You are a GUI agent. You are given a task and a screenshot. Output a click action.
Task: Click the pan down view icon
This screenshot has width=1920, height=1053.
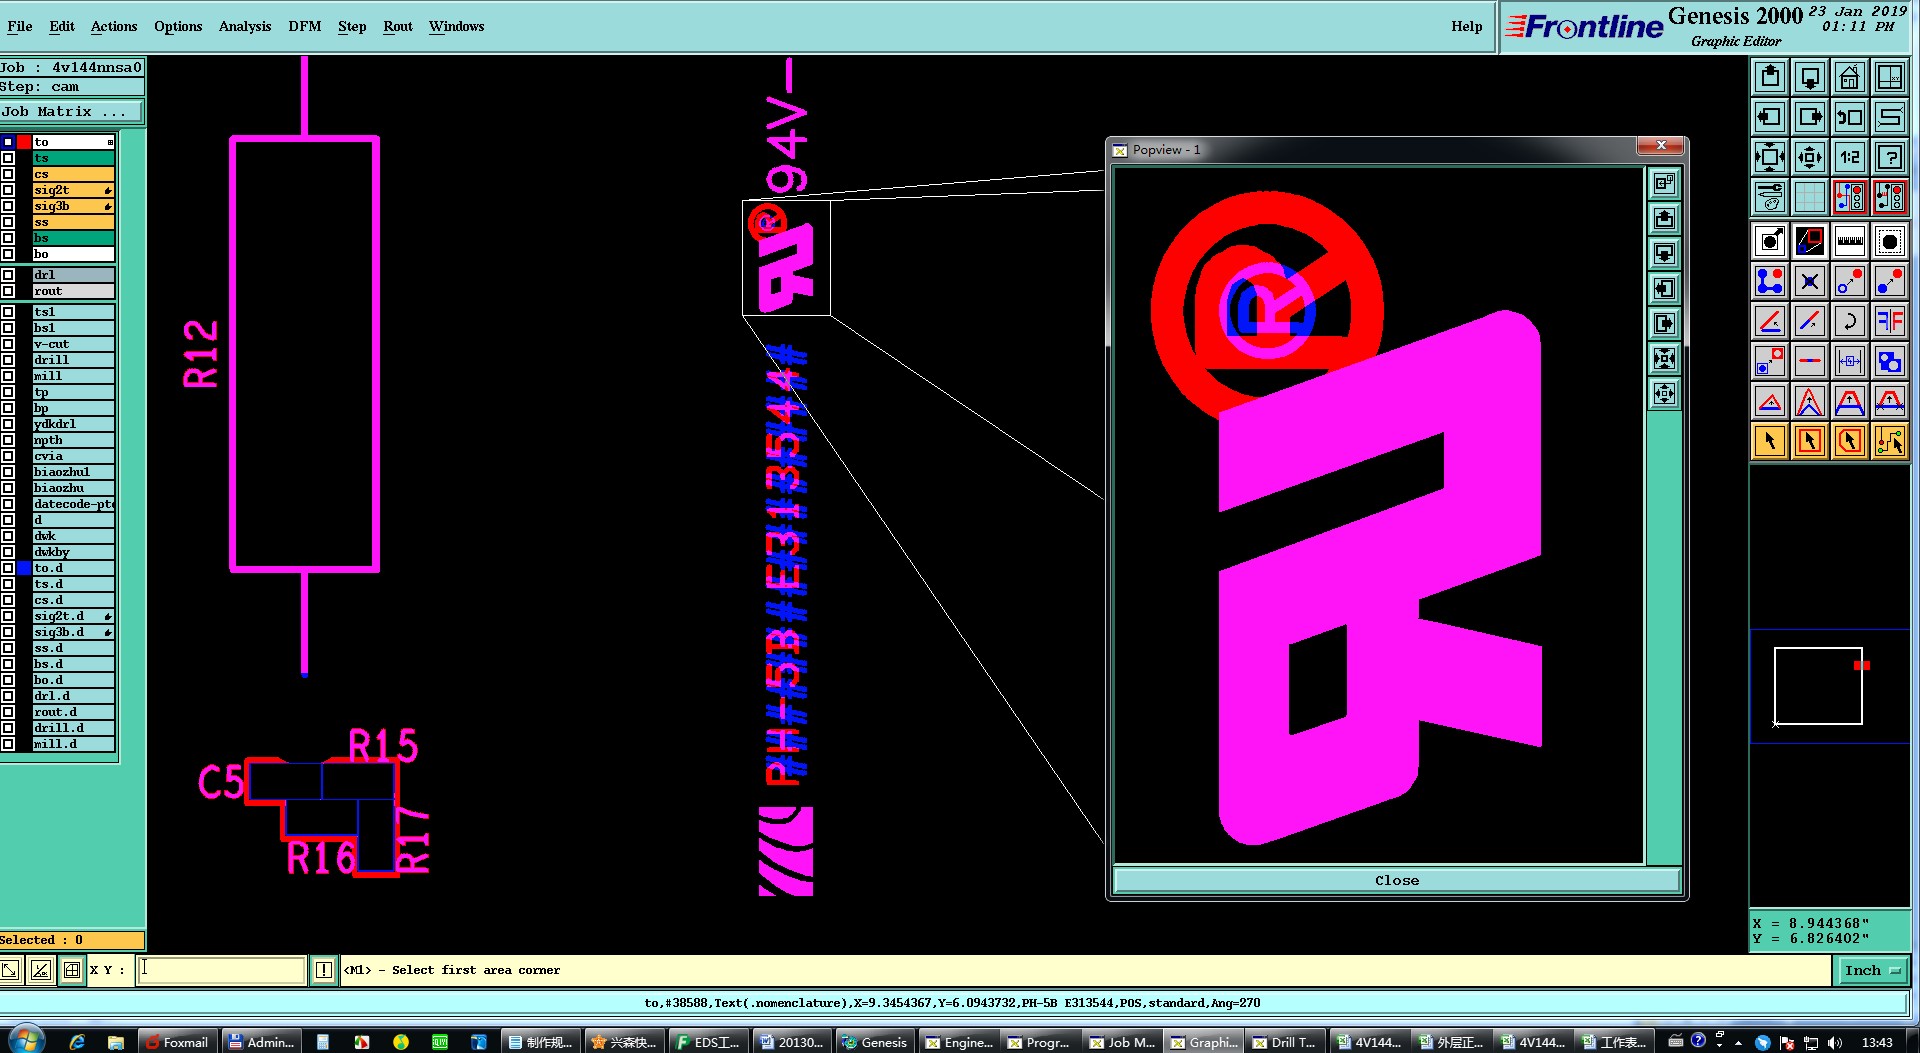tap(1810, 77)
